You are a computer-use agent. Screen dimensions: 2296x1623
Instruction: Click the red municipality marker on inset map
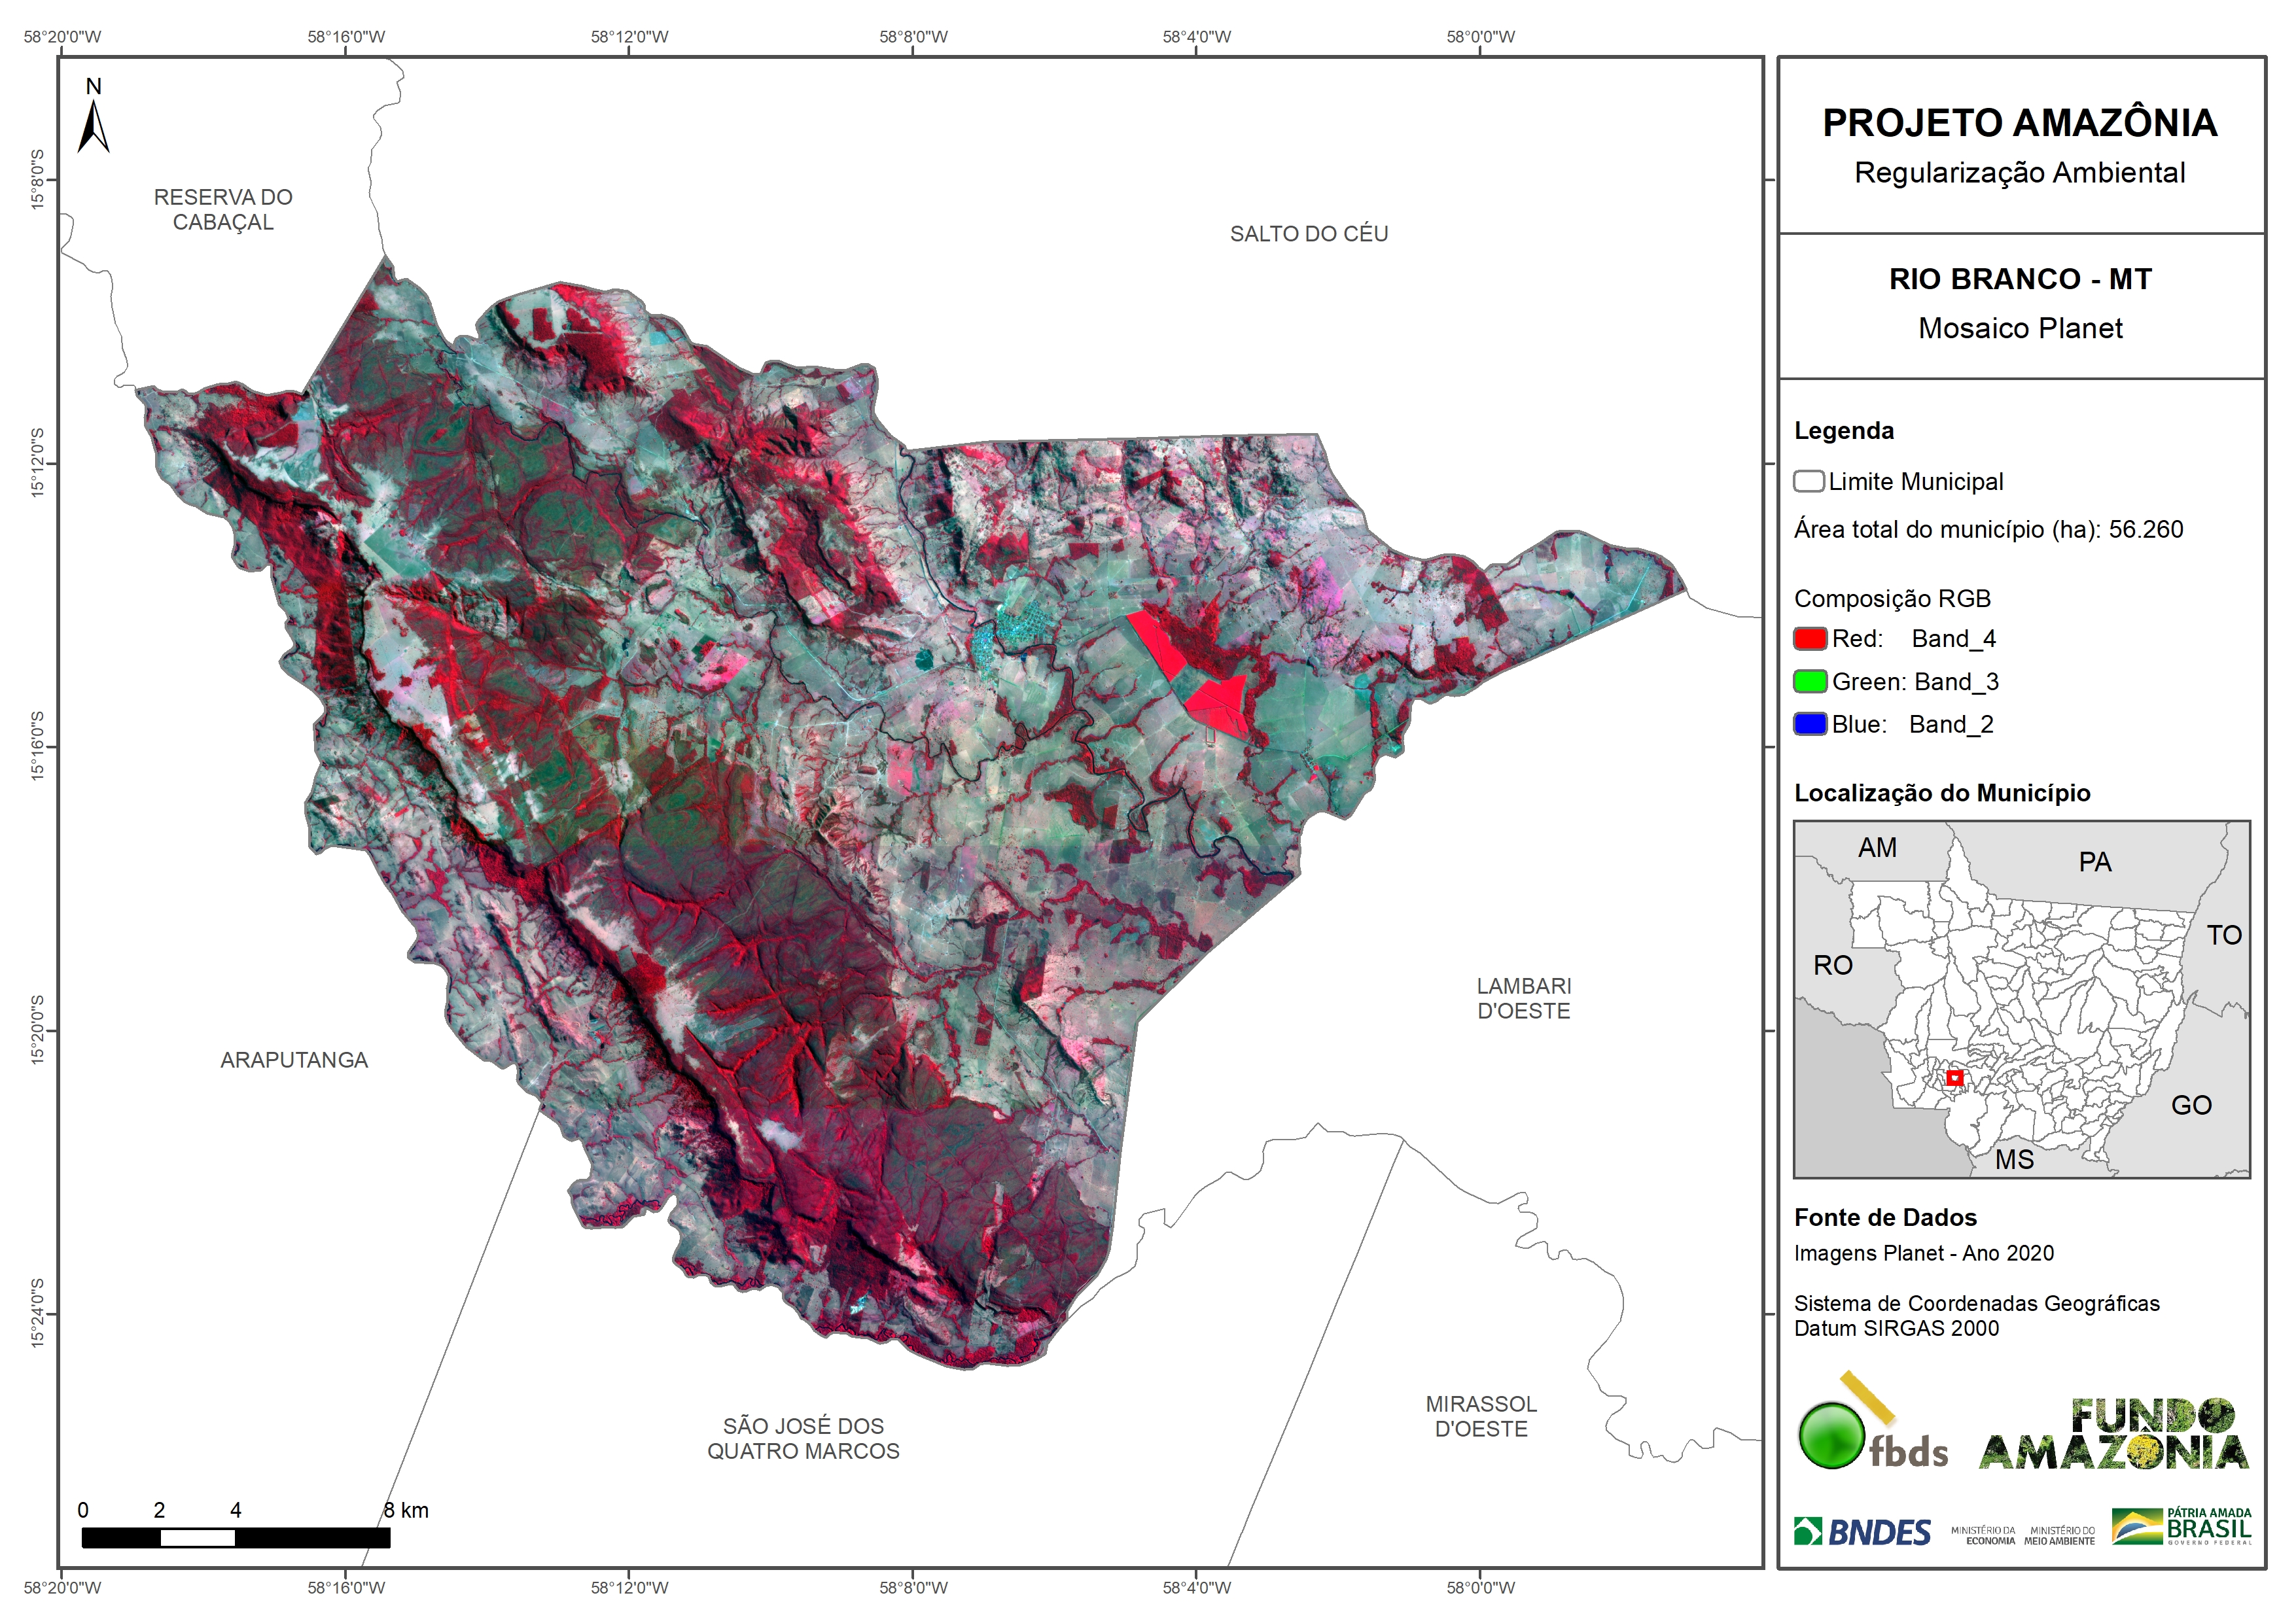click(x=1954, y=1078)
